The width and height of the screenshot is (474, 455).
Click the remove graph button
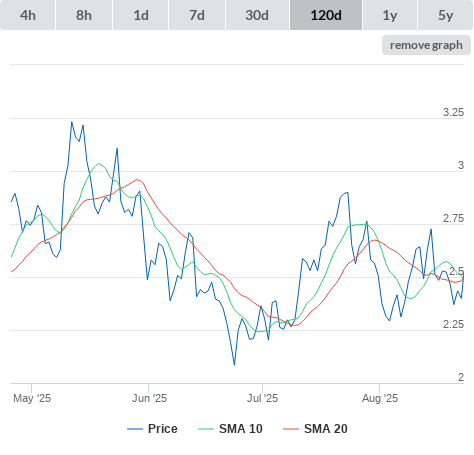coord(426,45)
